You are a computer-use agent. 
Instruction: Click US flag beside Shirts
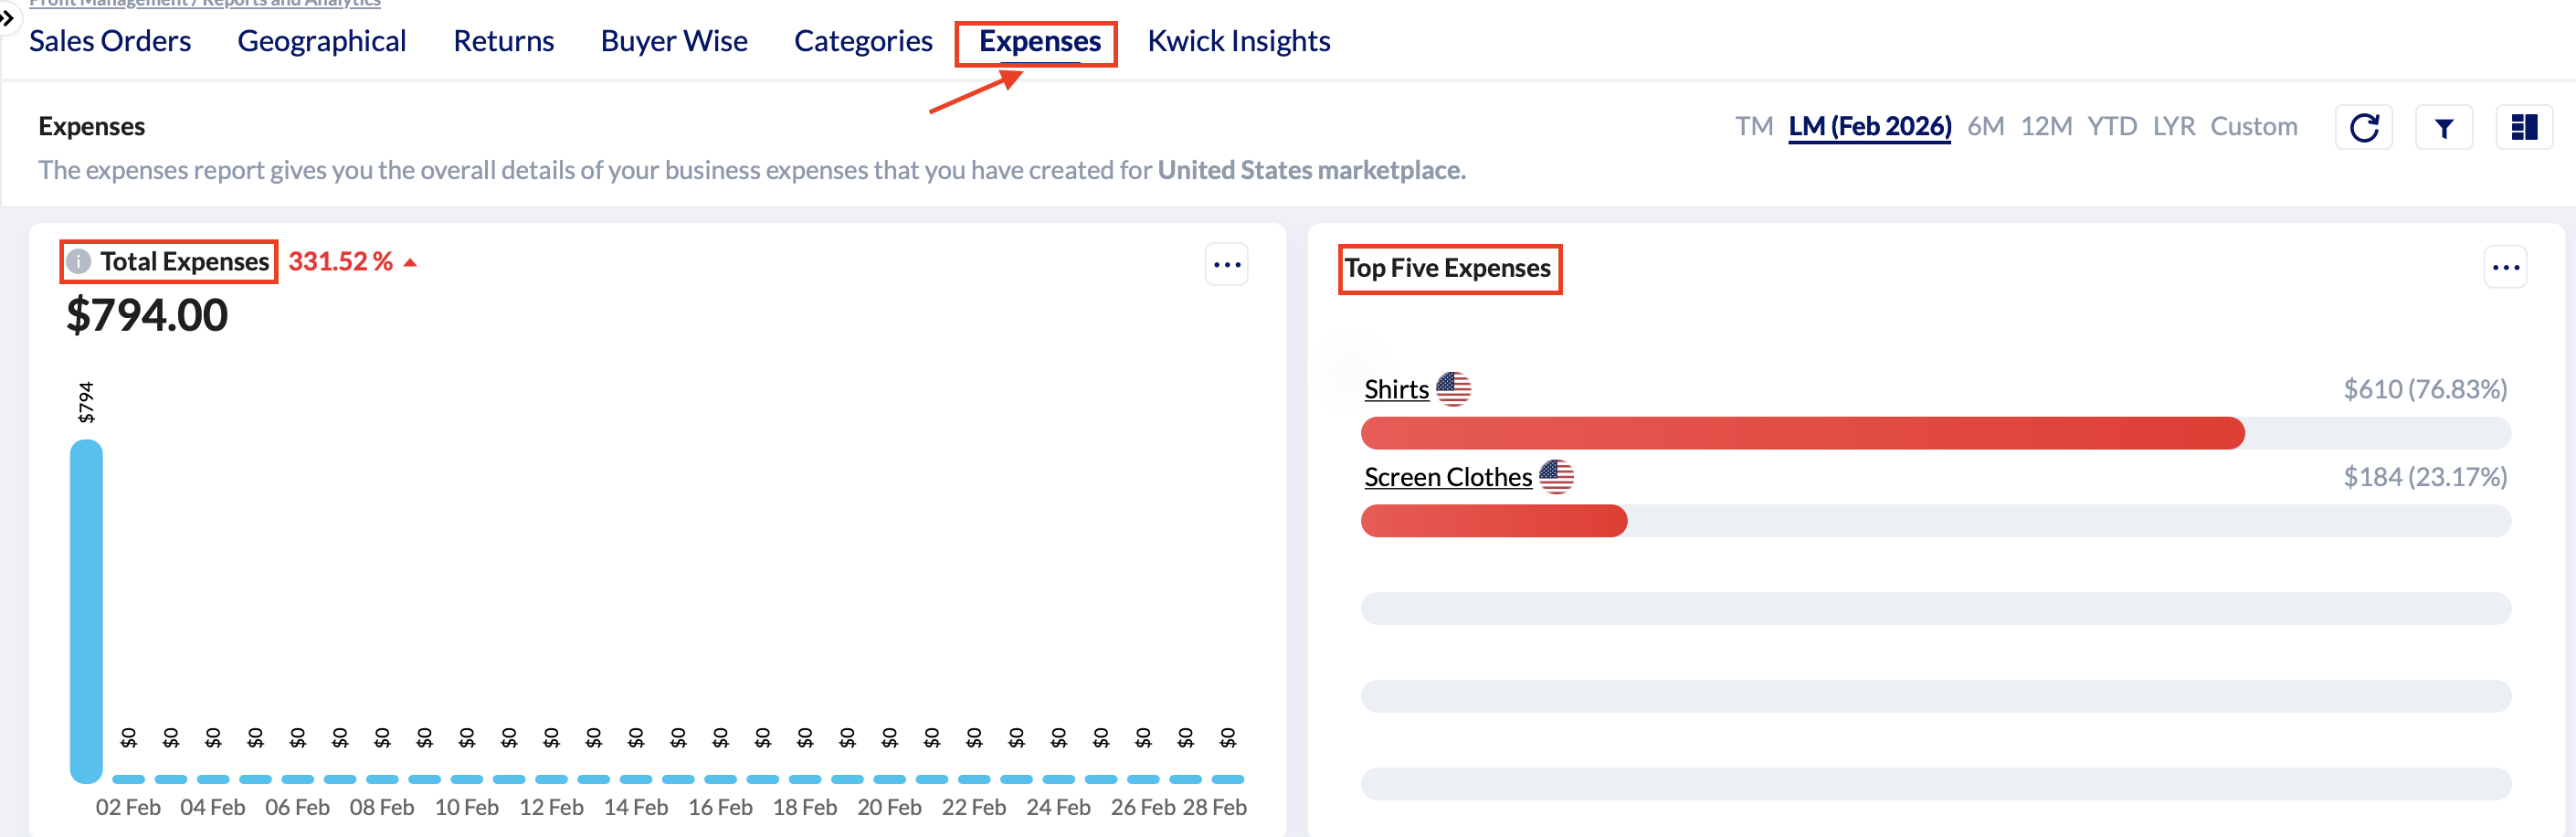(1453, 389)
